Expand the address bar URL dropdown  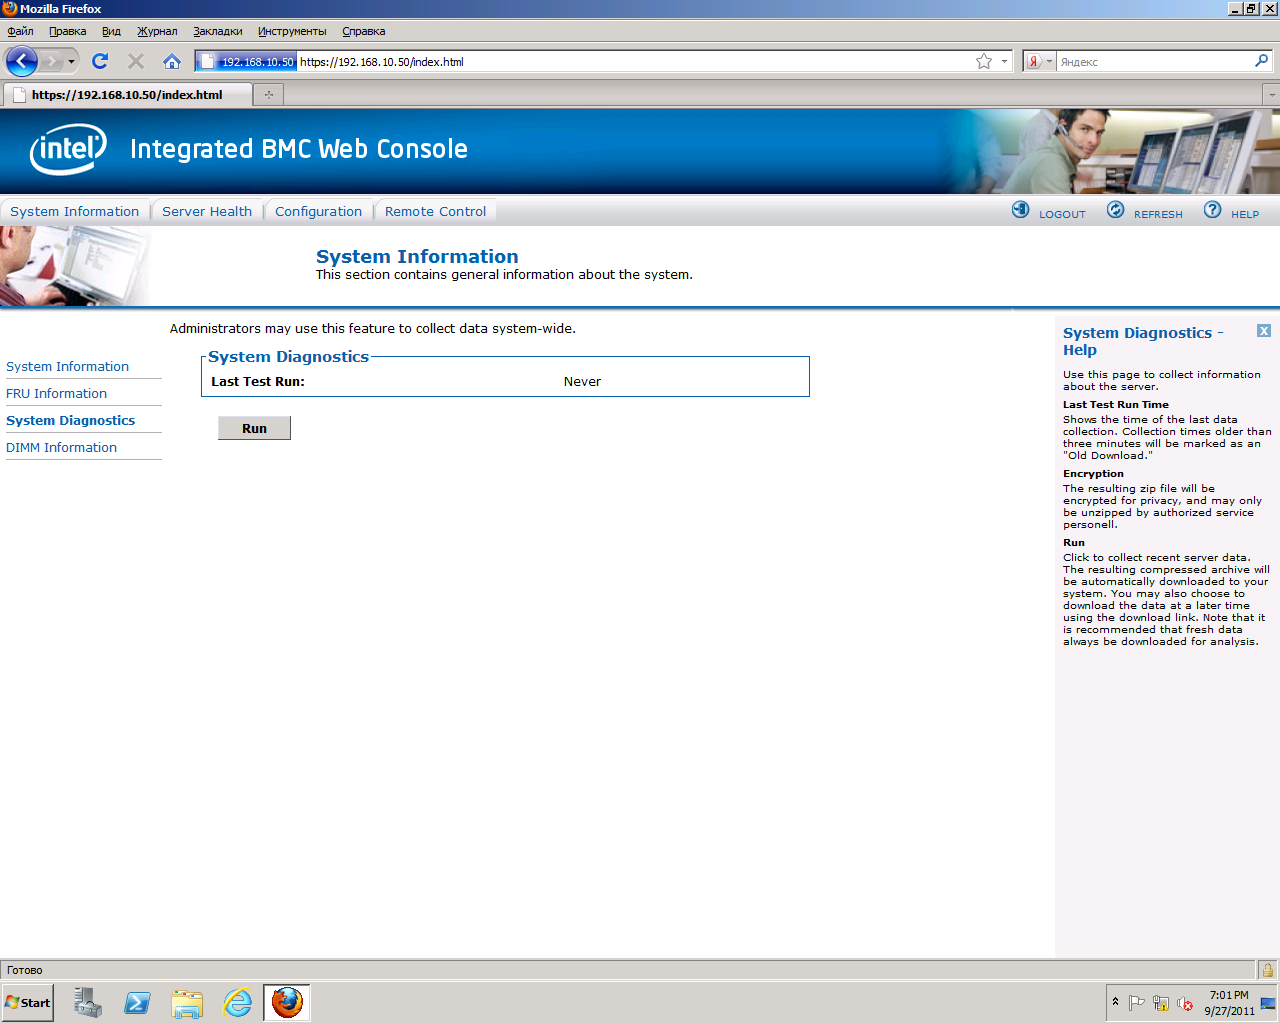(1004, 61)
